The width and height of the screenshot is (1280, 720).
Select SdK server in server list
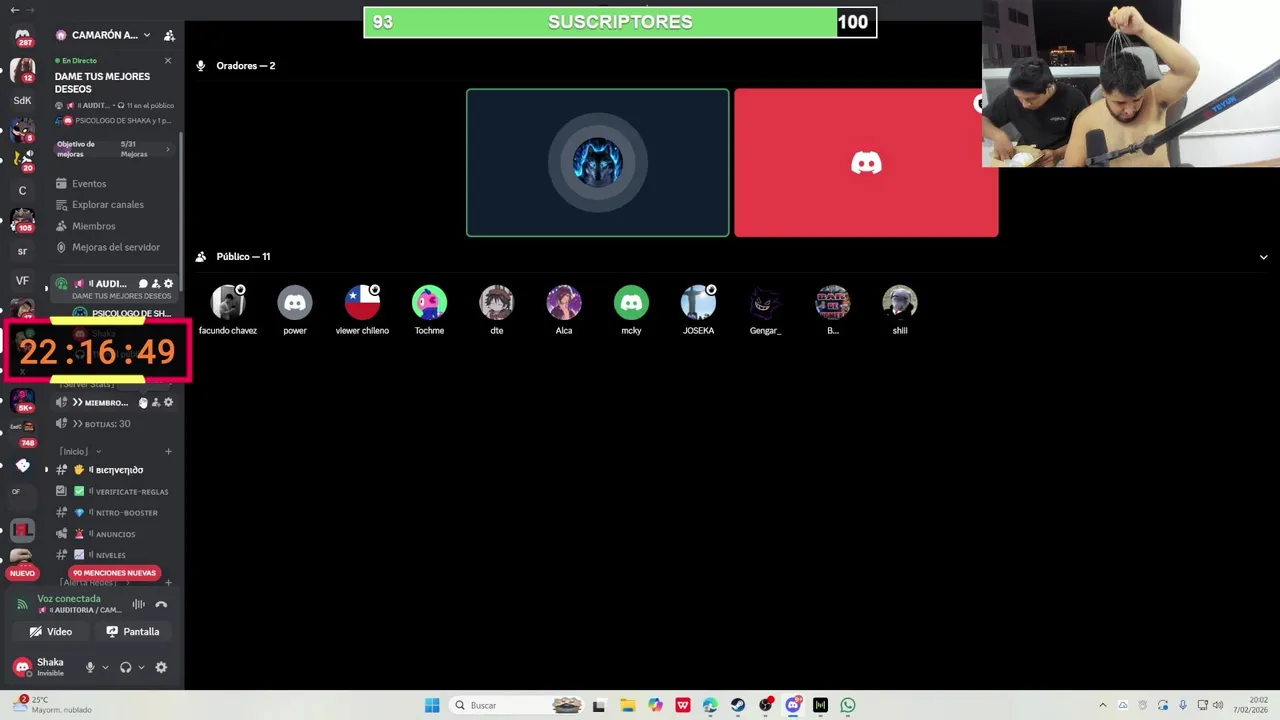(22, 100)
